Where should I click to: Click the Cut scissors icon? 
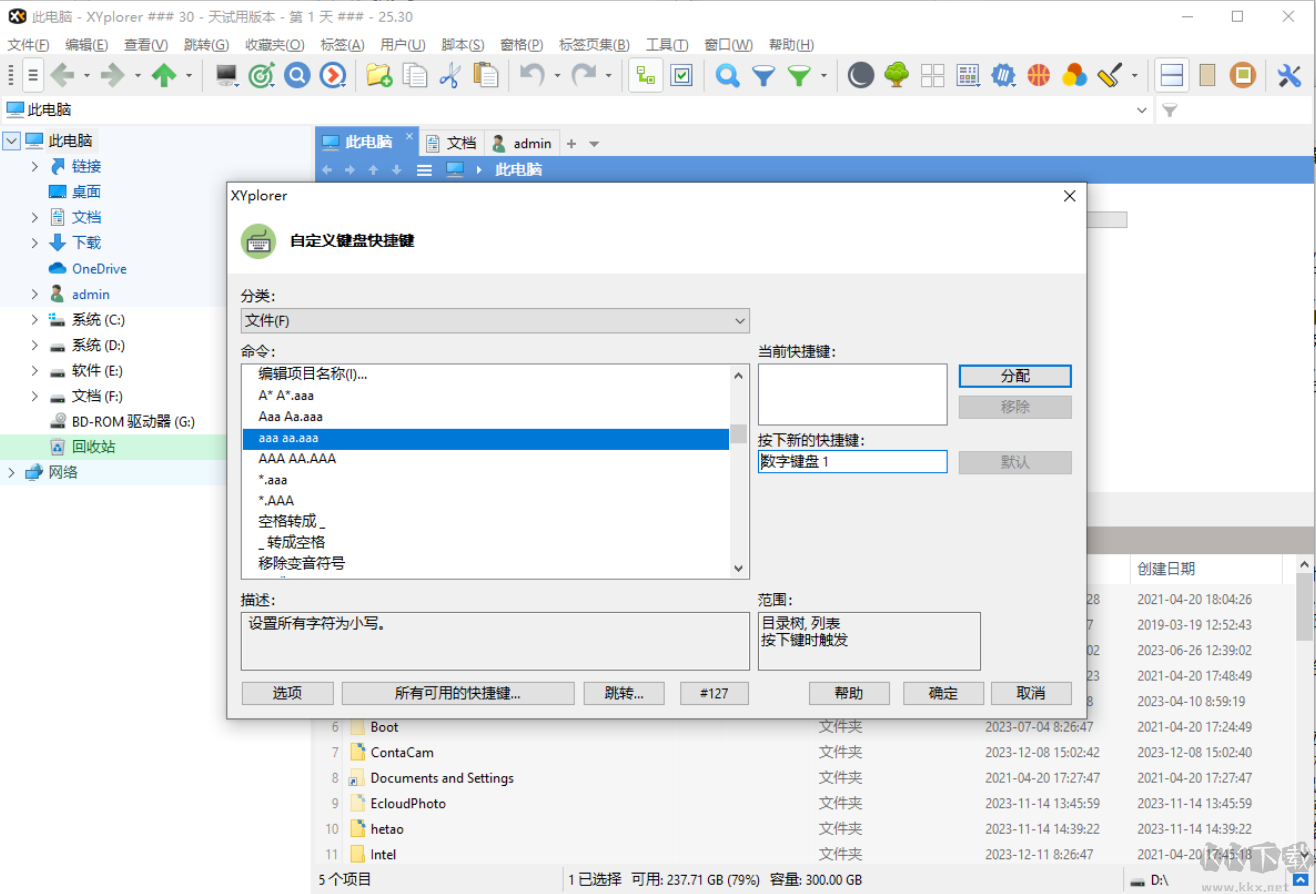(x=451, y=75)
